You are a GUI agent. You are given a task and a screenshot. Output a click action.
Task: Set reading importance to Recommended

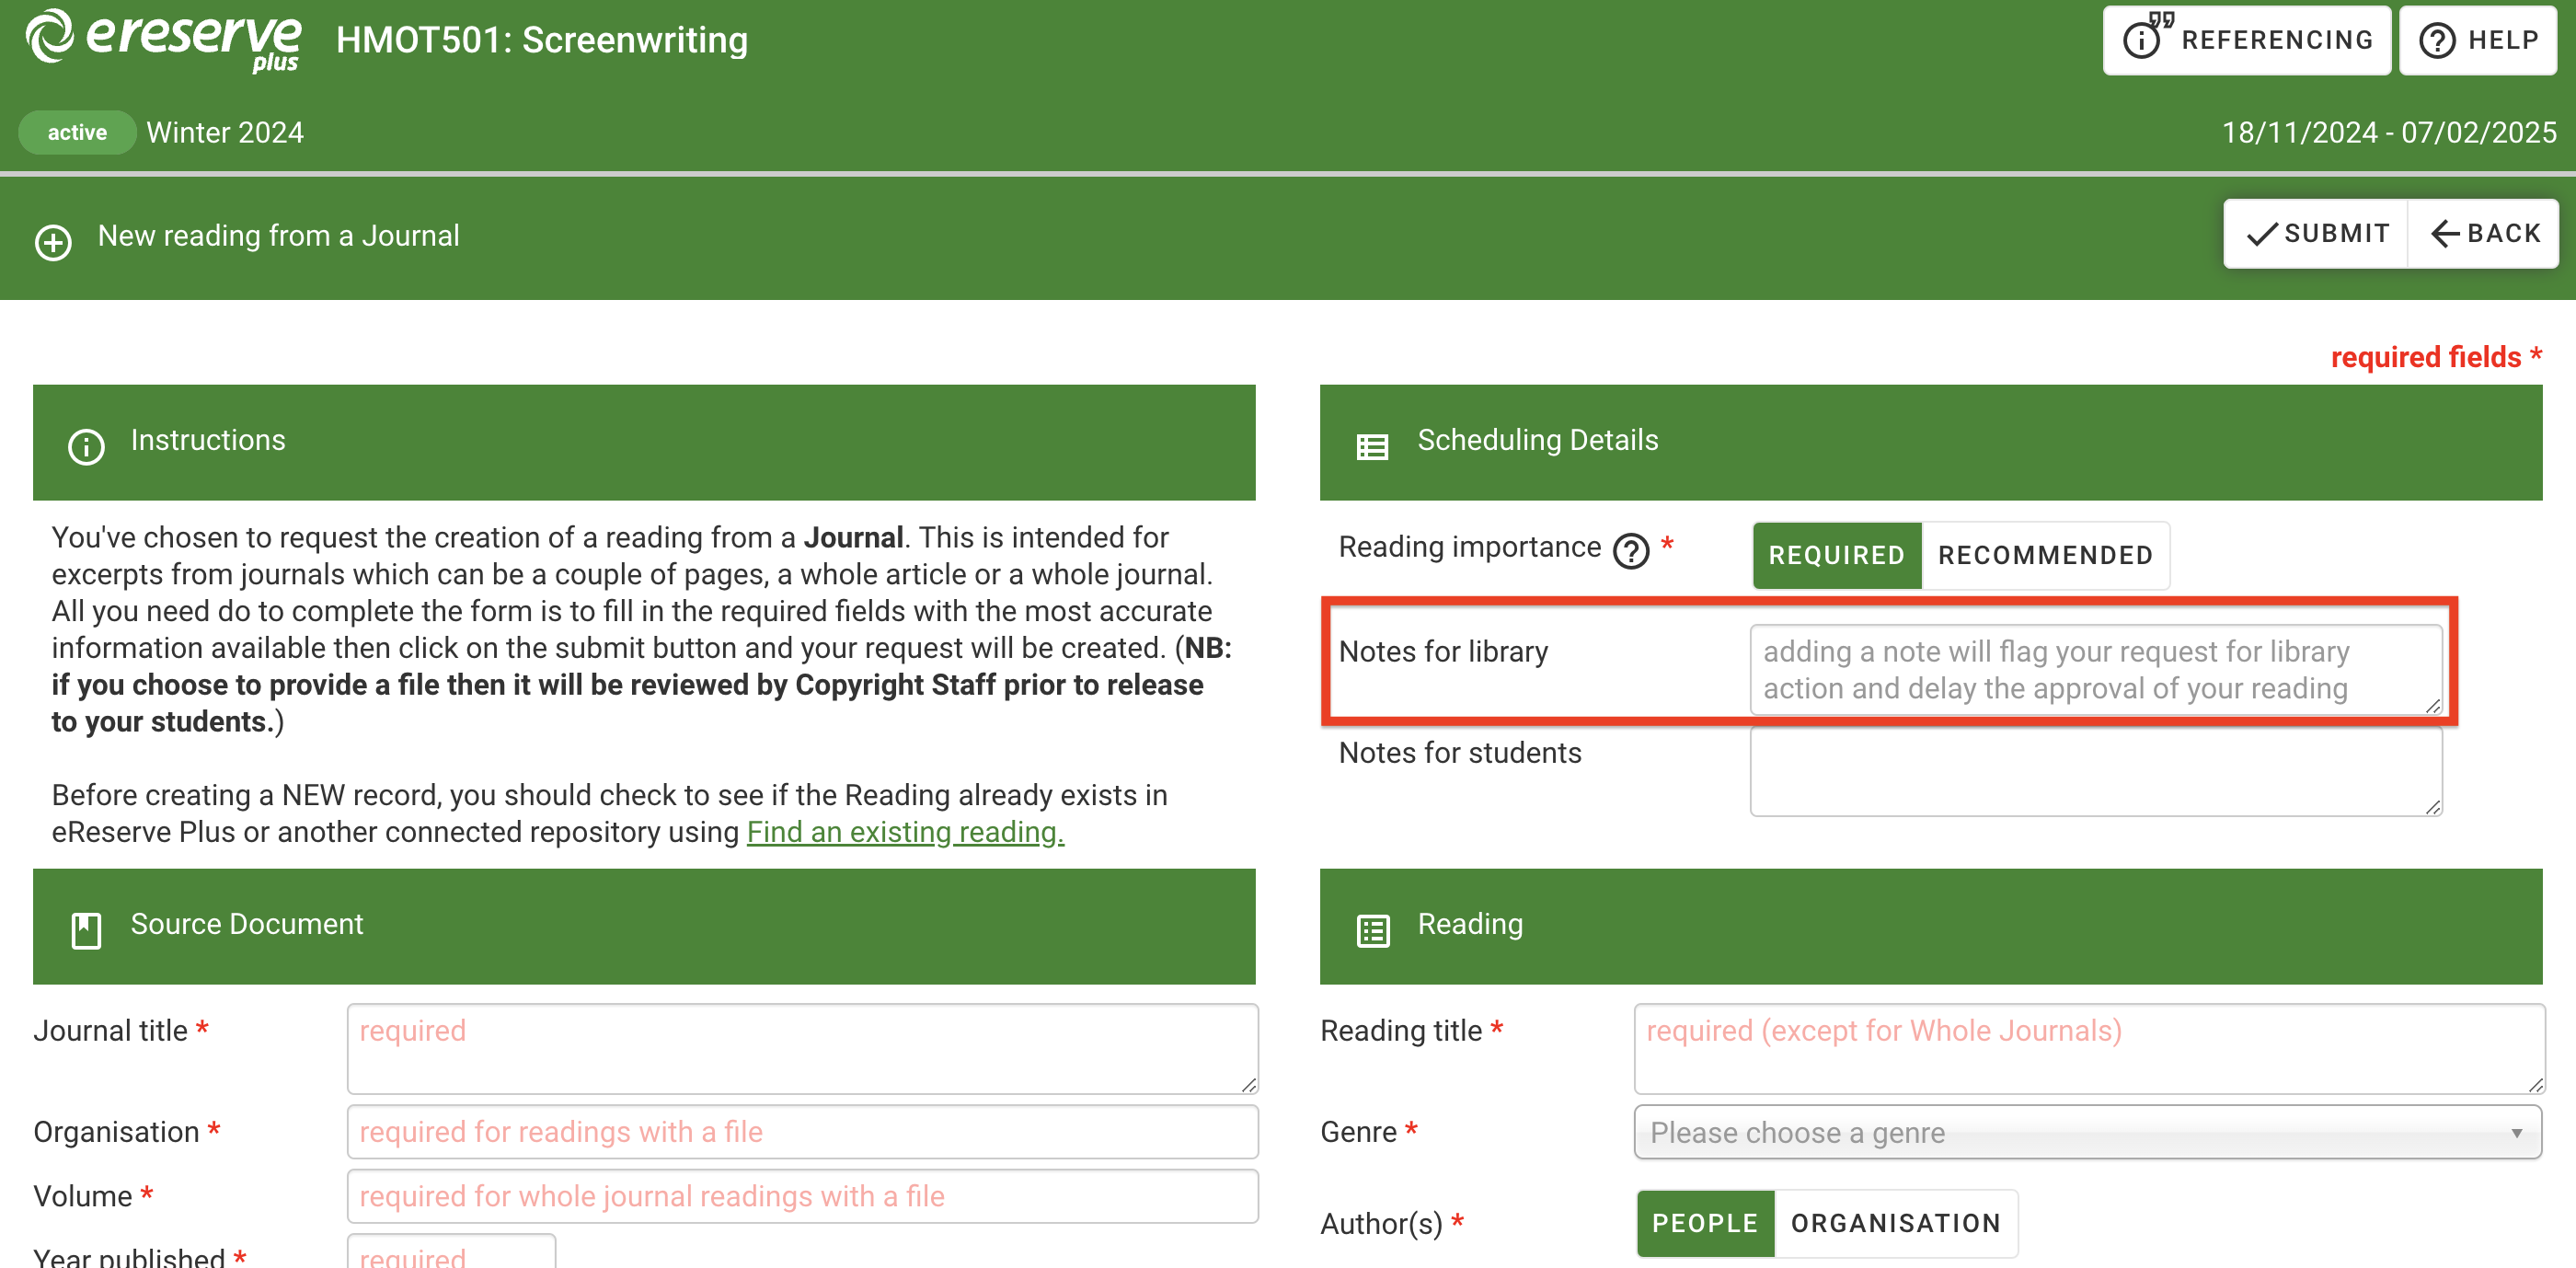point(2044,555)
